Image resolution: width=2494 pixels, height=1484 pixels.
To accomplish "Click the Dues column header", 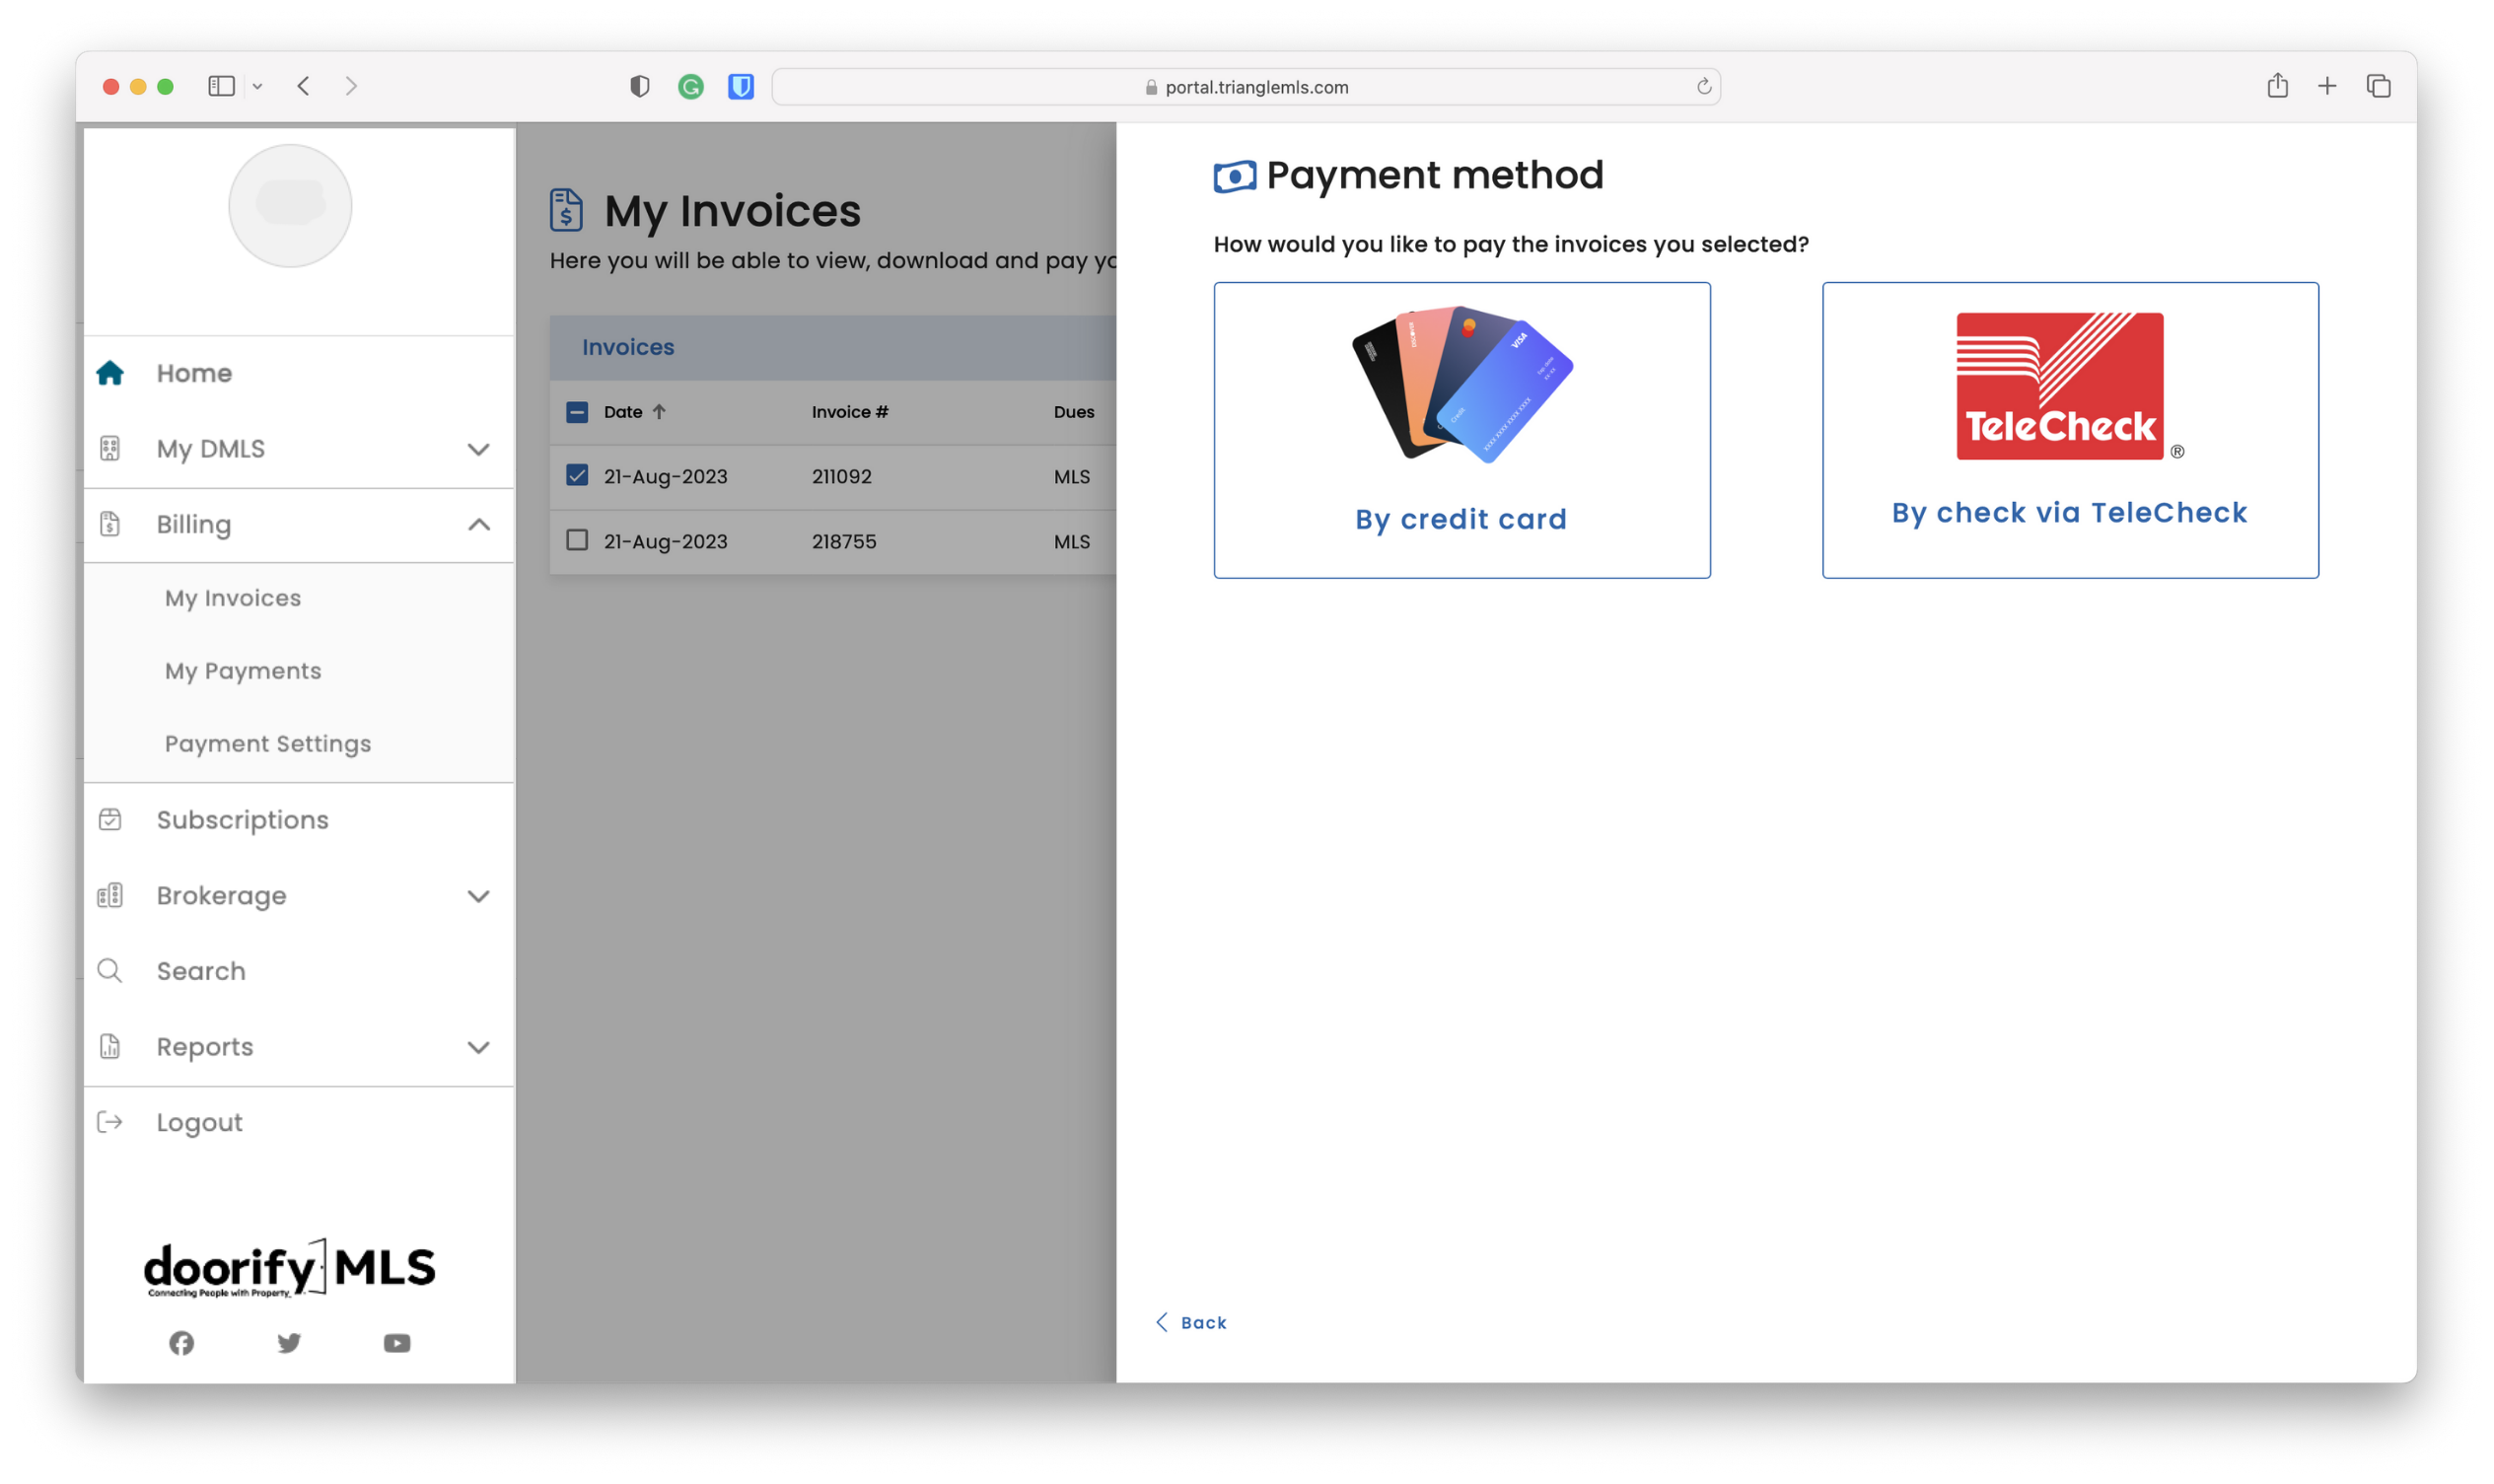I will click(1073, 411).
